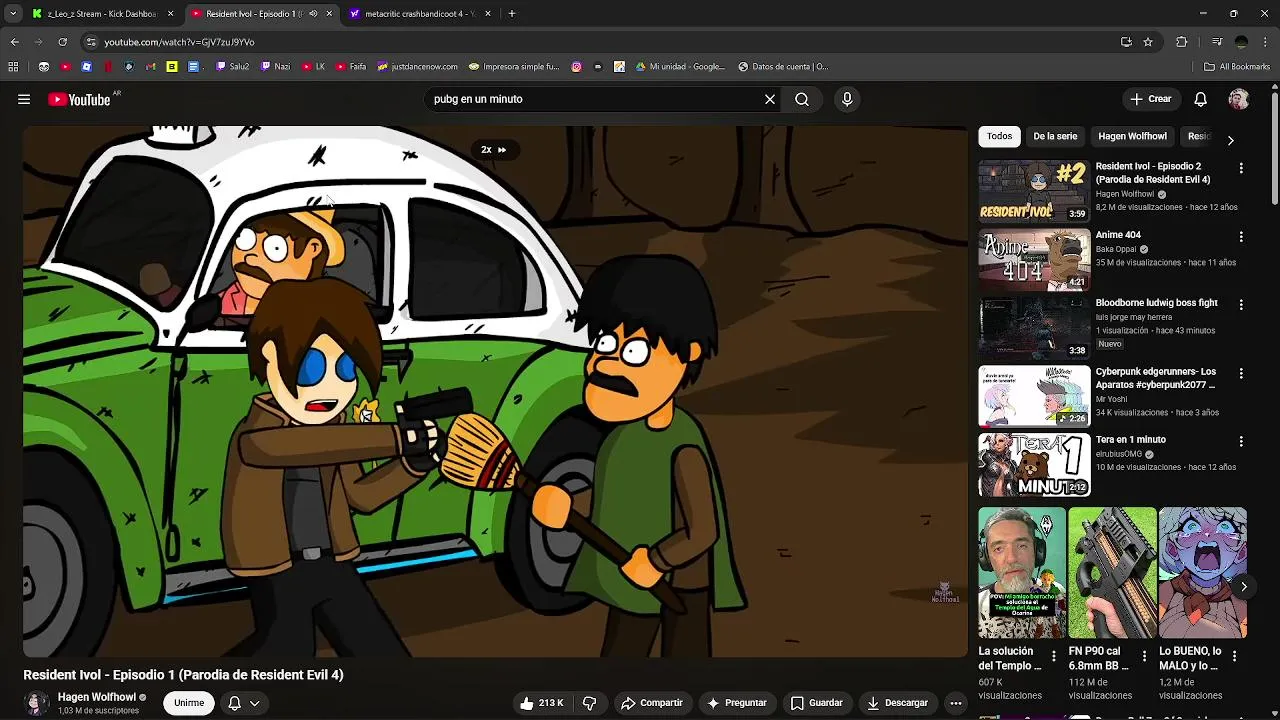Open more actions beside Descargar
Viewport: 1280px width, 720px height.
click(x=956, y=703)
